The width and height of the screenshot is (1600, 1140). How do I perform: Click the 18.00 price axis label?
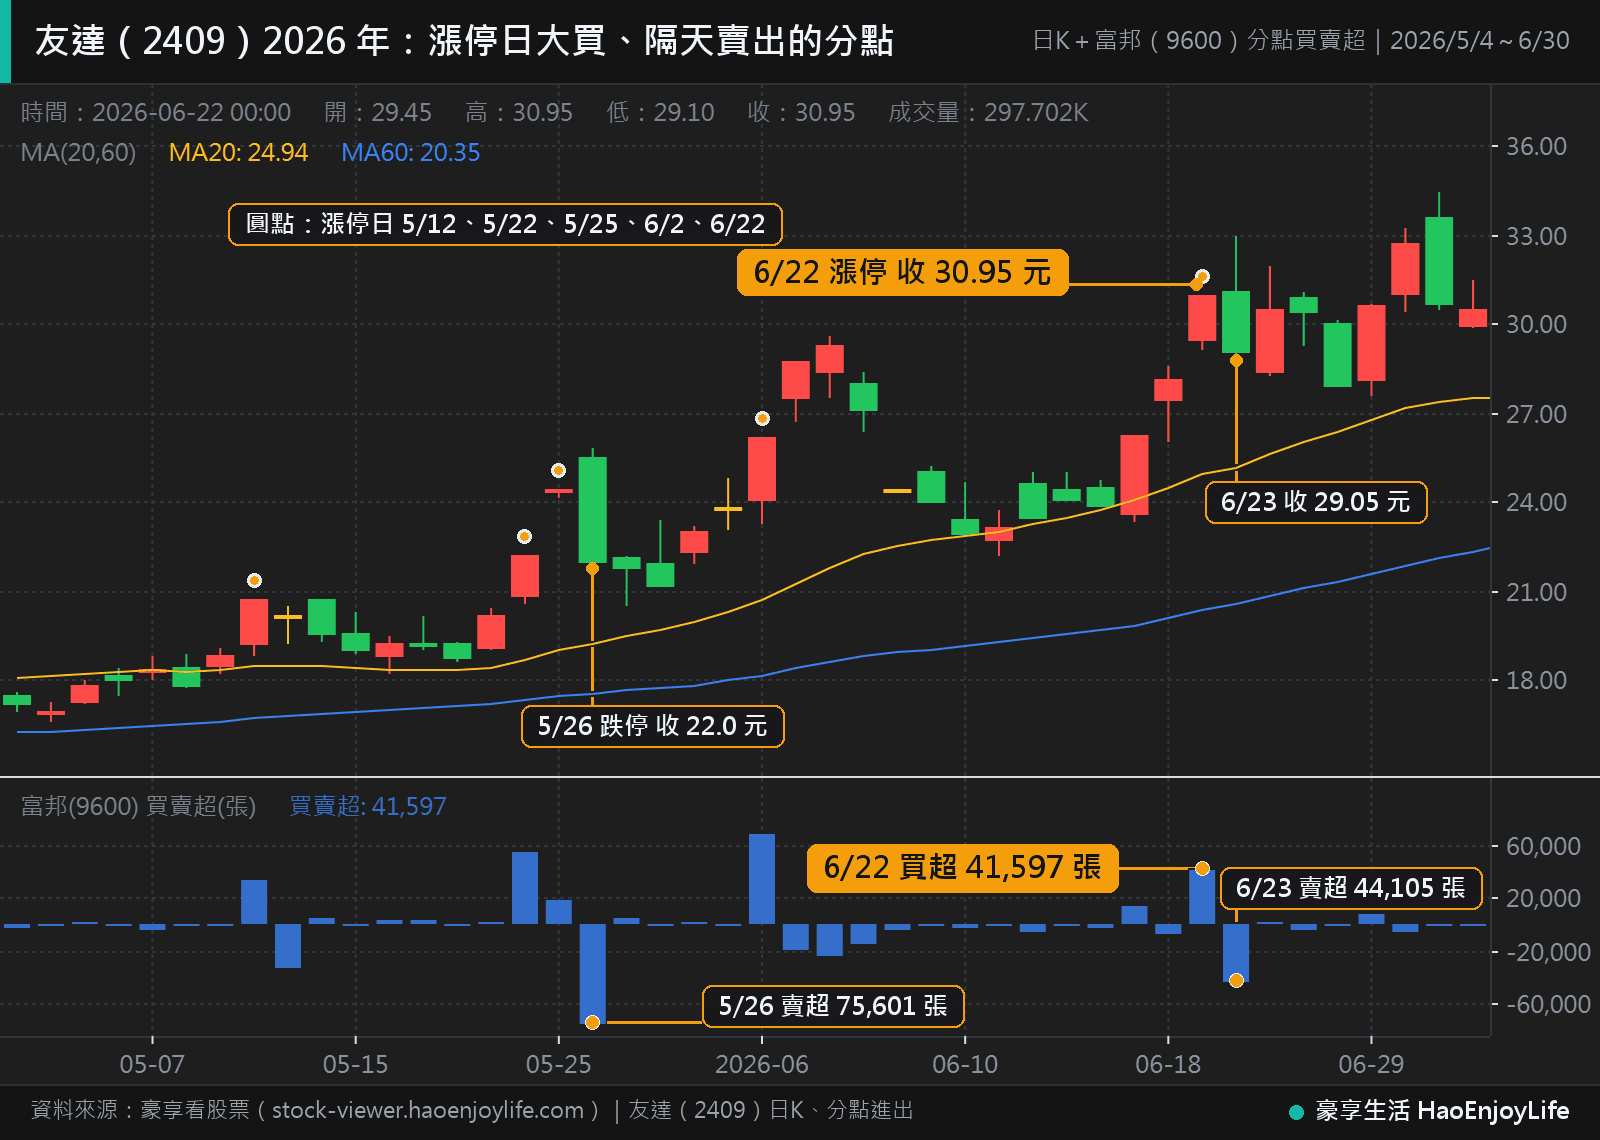(1536, 680)
